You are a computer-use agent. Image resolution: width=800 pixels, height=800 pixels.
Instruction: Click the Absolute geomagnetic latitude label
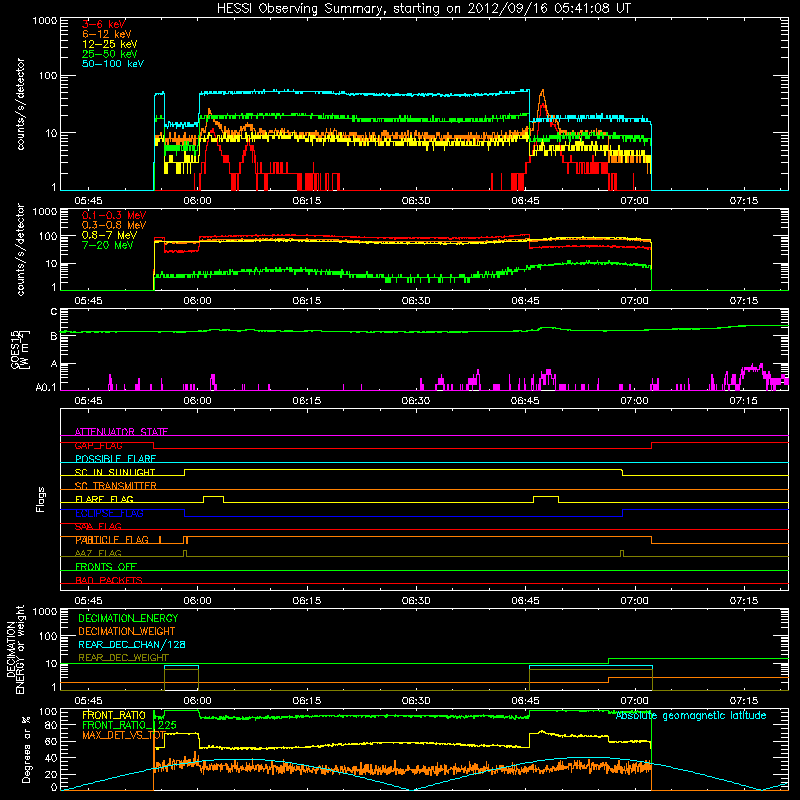tap(691, 715)
